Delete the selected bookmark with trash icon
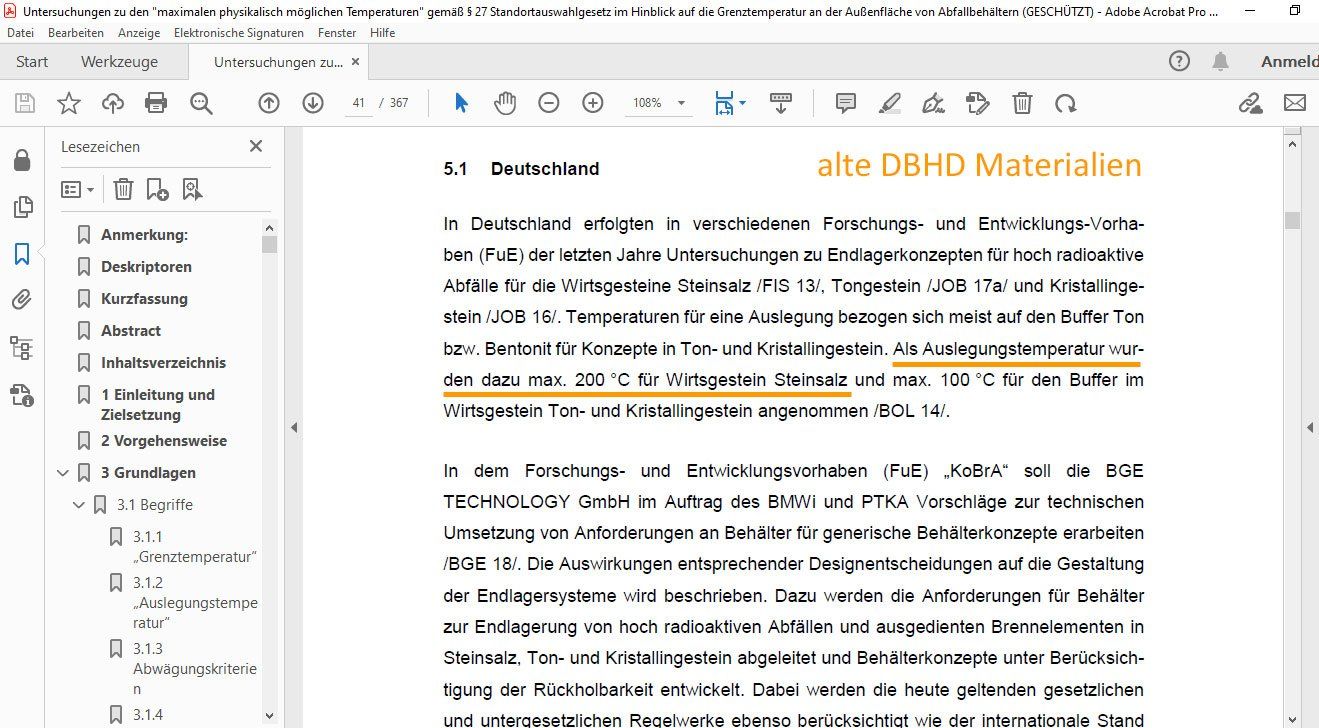The width and height of the screenshot is (1319, 728). click(123, 189)
